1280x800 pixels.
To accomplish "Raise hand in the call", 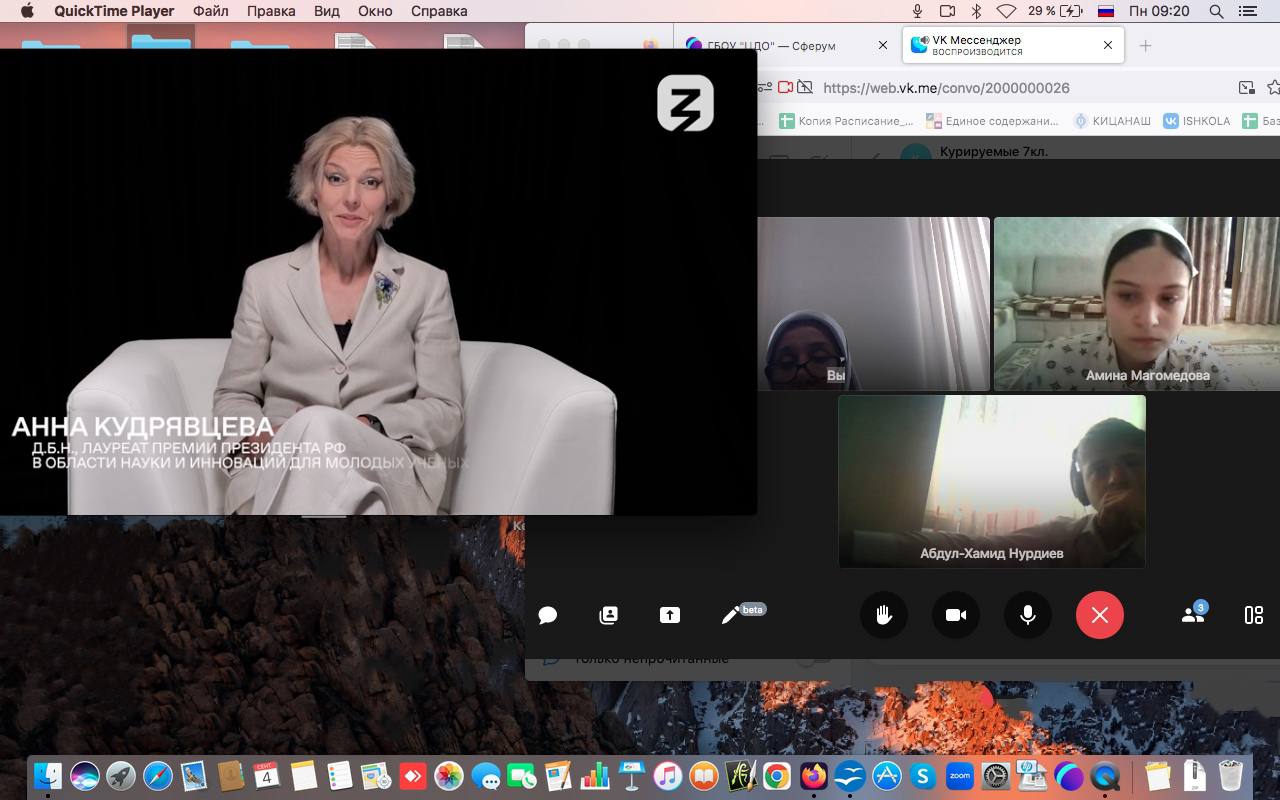I will point(884,615).
